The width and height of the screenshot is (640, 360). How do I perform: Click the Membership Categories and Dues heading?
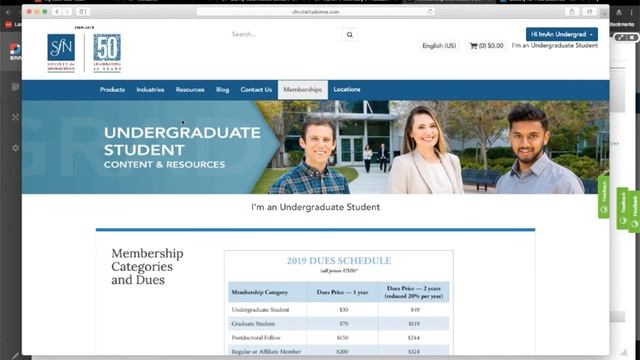pos(147,267)
